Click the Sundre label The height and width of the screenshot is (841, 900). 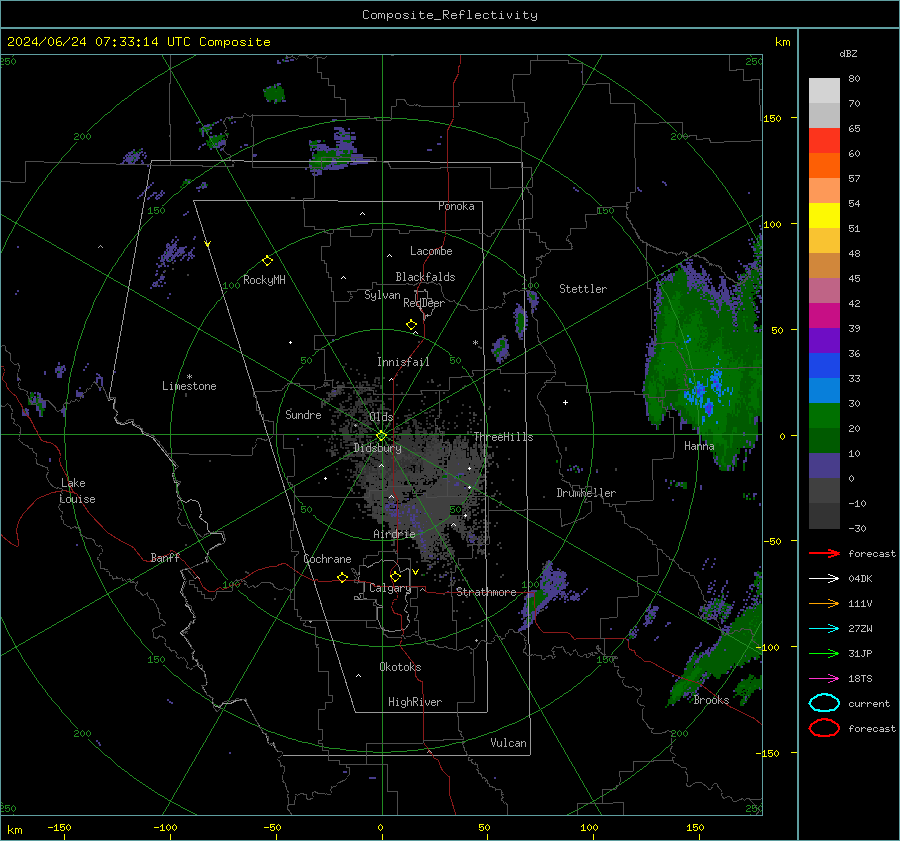point(303,414)
